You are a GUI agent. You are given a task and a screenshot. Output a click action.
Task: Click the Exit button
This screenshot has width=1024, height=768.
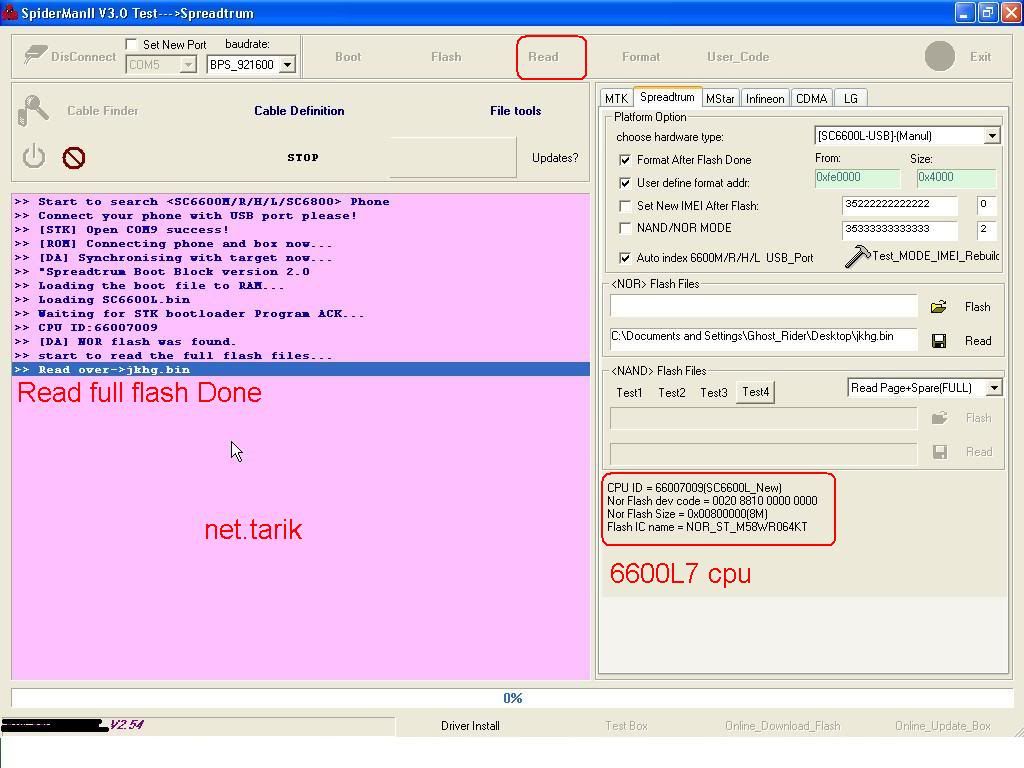tap(980, 57)
